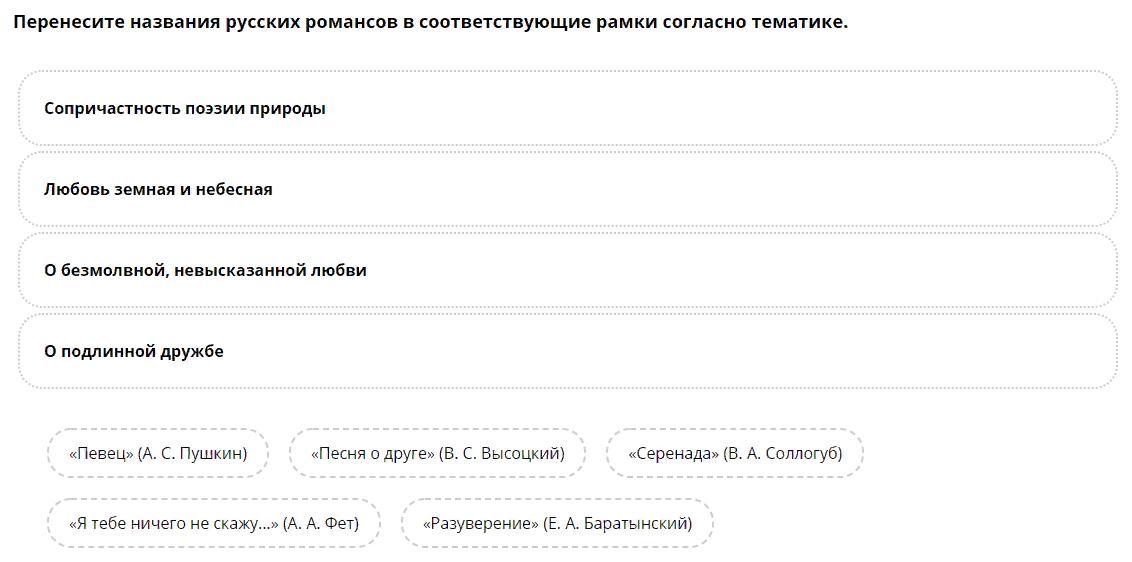This screenshot has height=562, width=1132.
Task: Choose the «Разуверение» (Е. А. Баратынский) chip
Action: pos(557,523)
